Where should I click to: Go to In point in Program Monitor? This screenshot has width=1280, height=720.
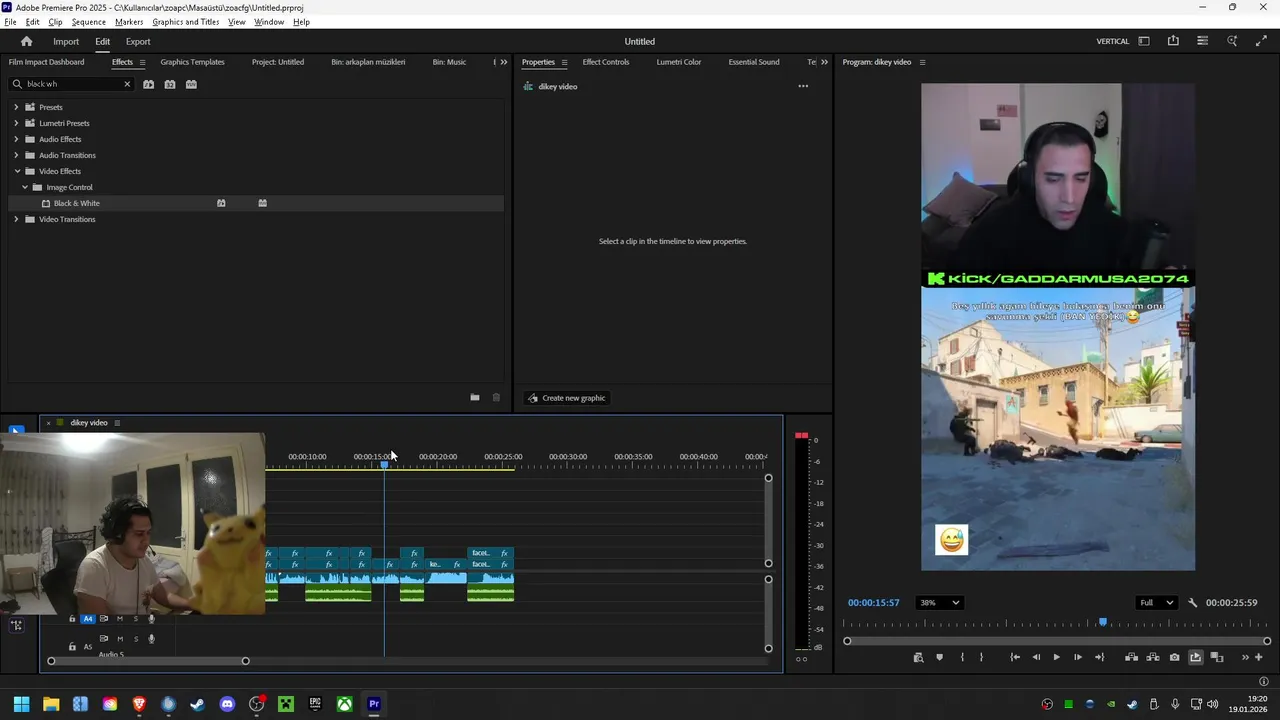coord(1015,657)
